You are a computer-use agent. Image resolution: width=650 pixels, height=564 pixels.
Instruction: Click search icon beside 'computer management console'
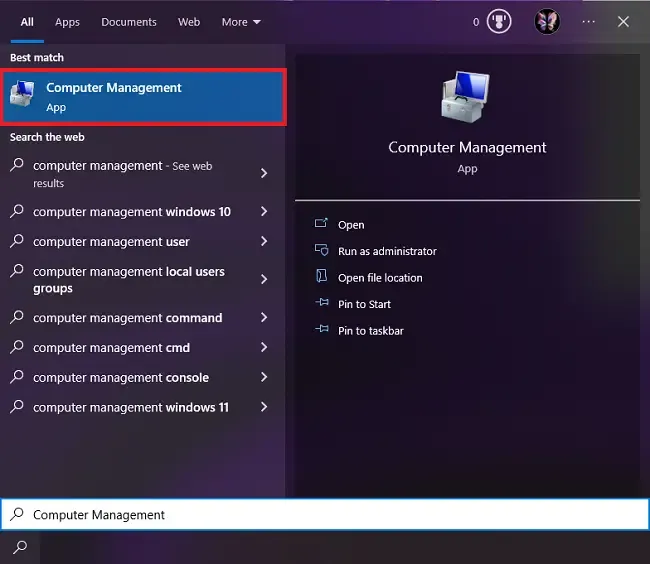click(17, 377)
